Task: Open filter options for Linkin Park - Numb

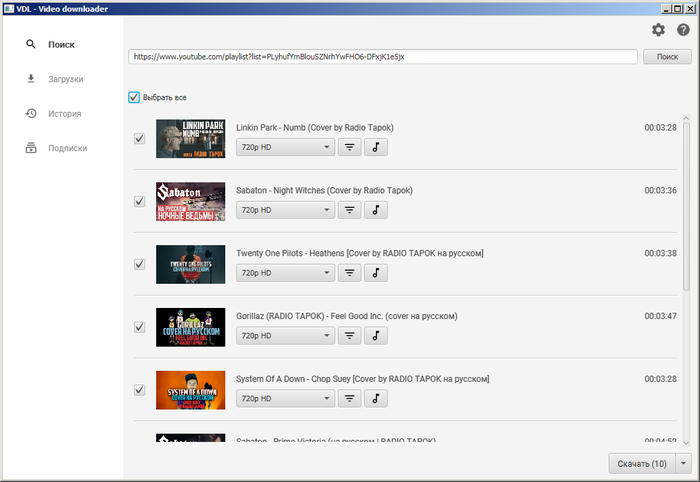Action: pyautogui.click(x=349, y=147)
